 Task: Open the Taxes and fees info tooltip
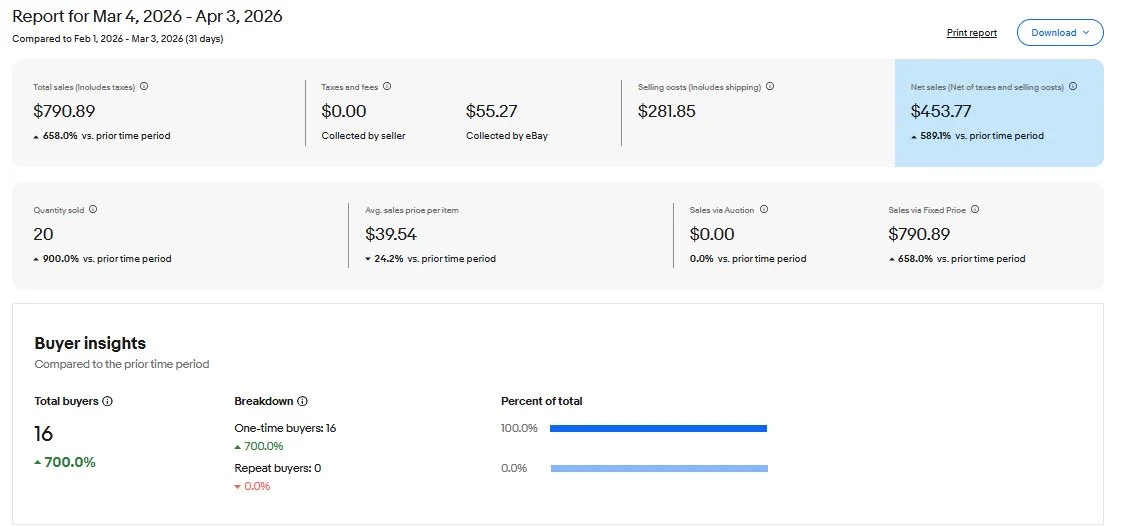tap(387, 87)
